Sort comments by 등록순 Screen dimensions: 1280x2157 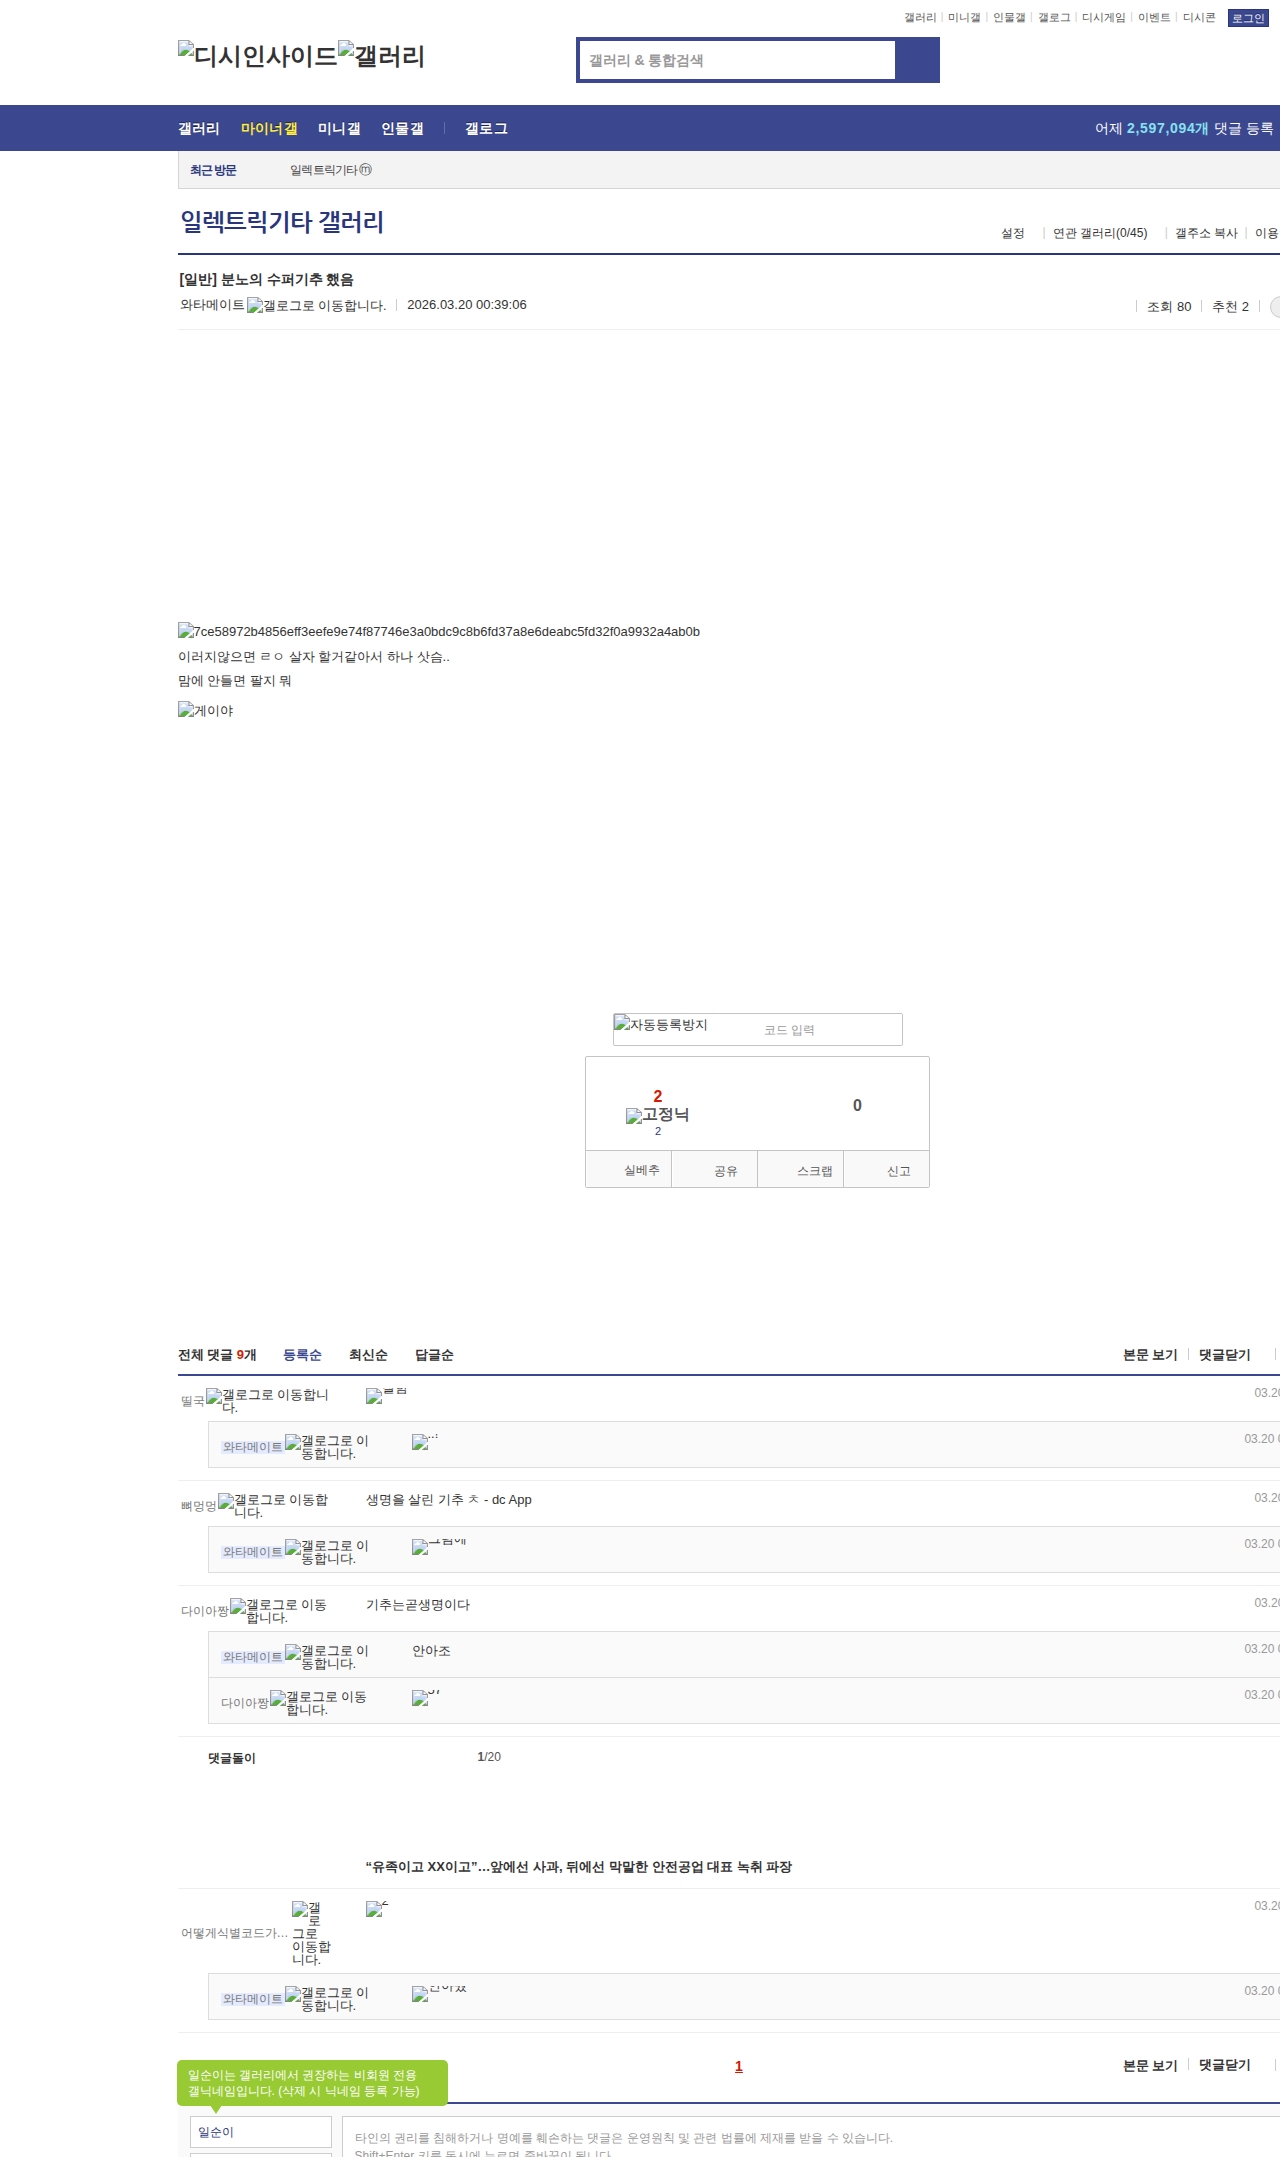[x=302, y=1355]
